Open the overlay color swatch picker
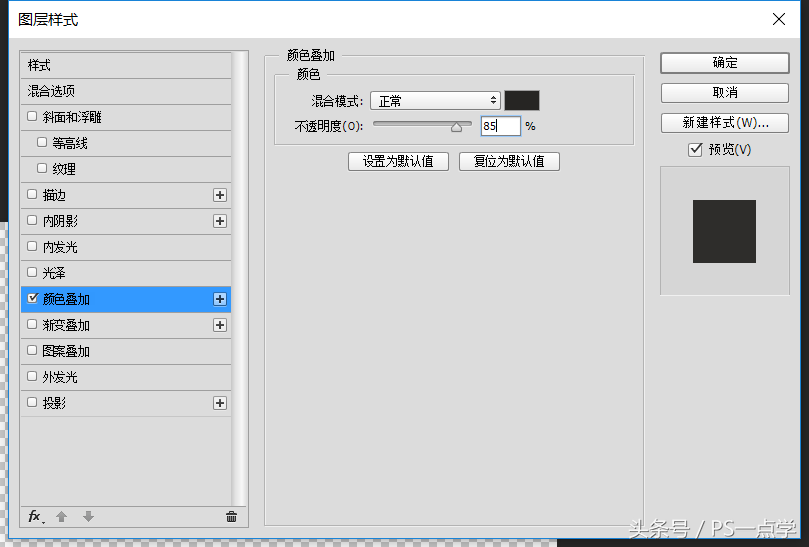809x547 pixels. click(522, 101)
